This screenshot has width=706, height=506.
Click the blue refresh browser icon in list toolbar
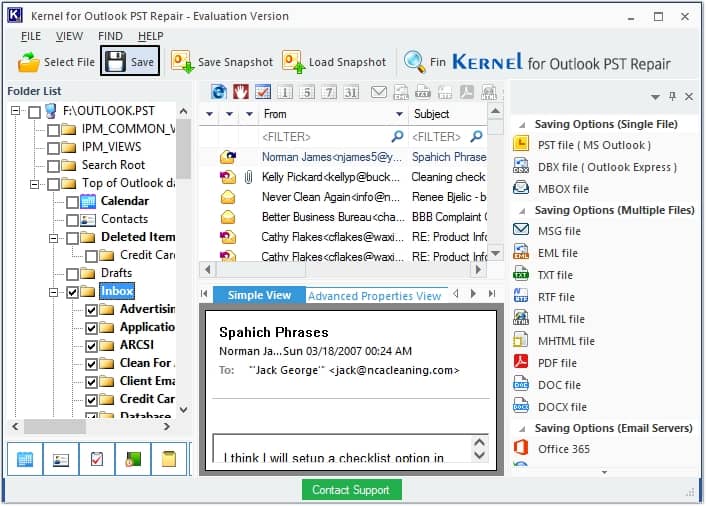(x=219, y=92)
